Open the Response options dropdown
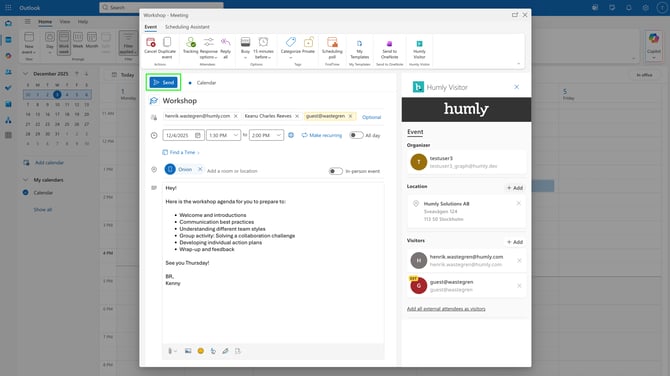Screen dimensions: 670x376 pyautogui.click(x=209, y=47)
